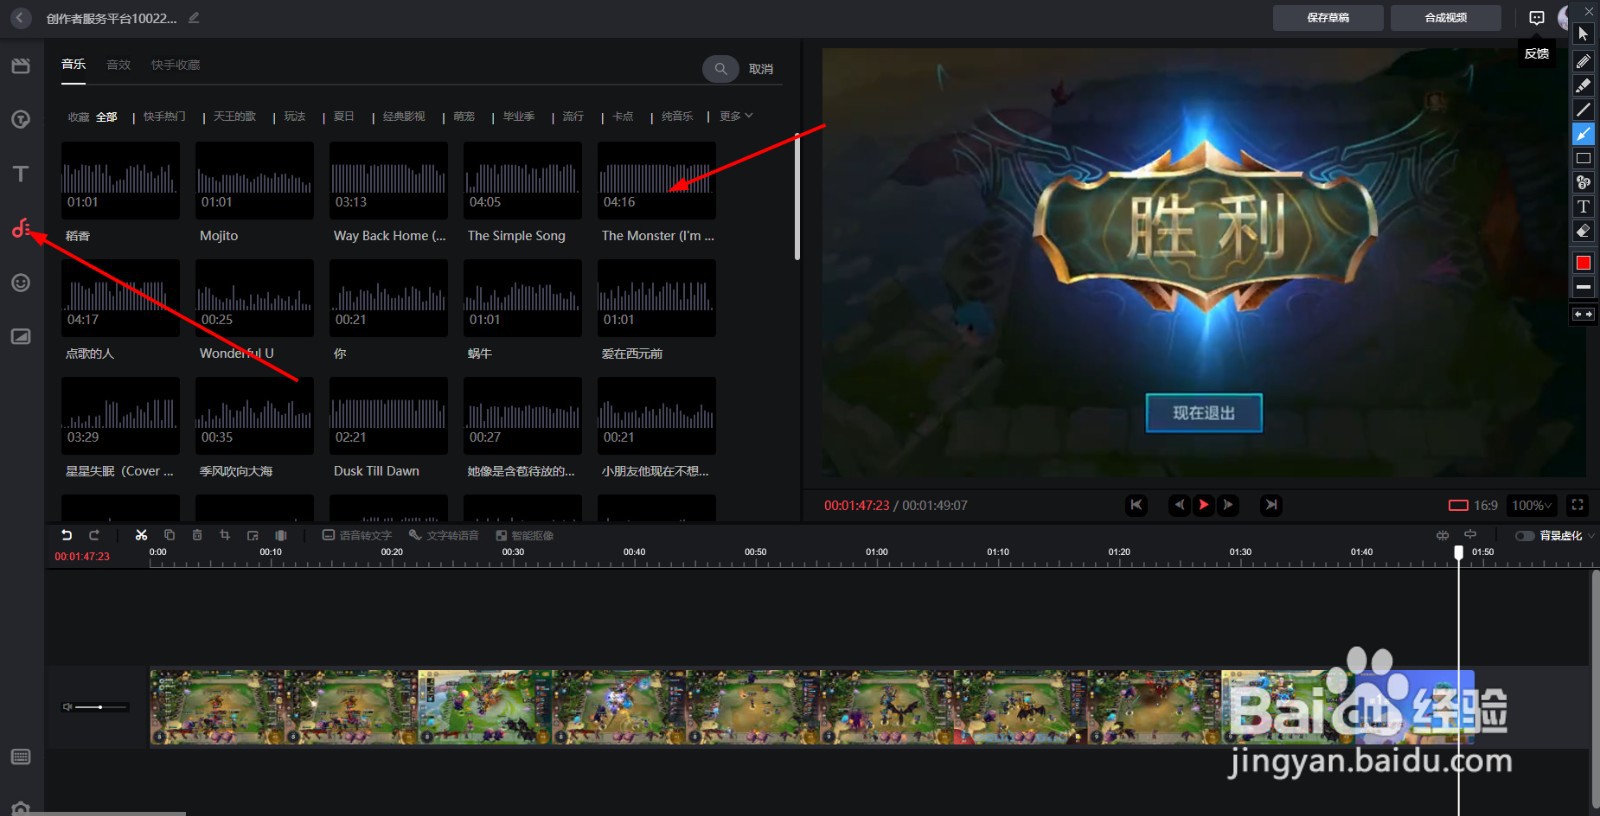Edit the project title with pencil icon
The width and height of the screenshot is (1600, 816).
[x=194, y=18]
